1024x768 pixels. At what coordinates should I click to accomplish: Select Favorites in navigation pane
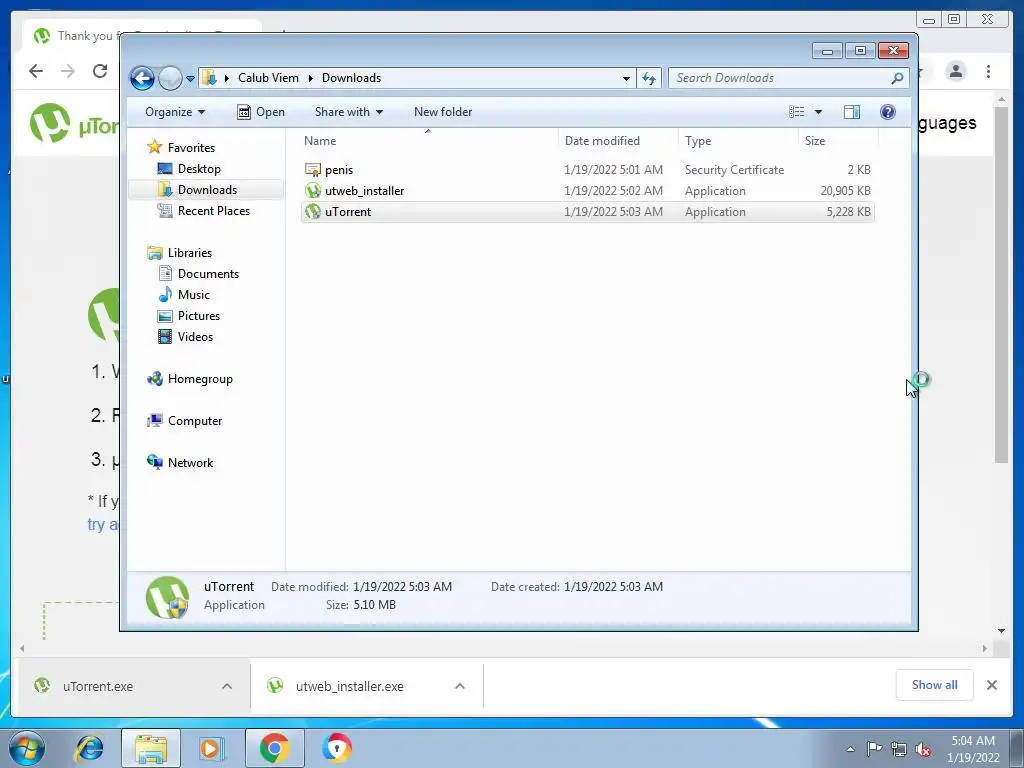191,148
